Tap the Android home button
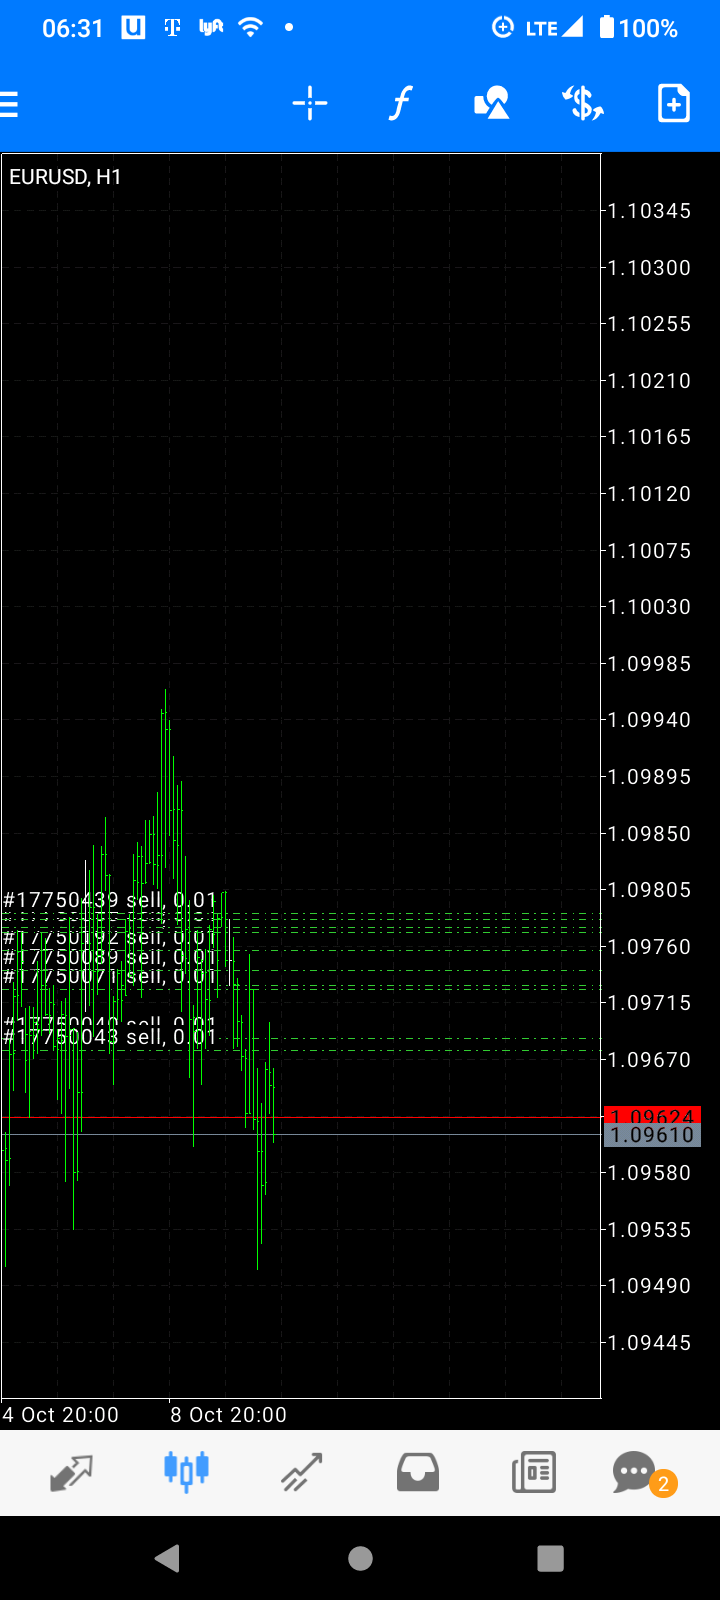 point(360,1558)
